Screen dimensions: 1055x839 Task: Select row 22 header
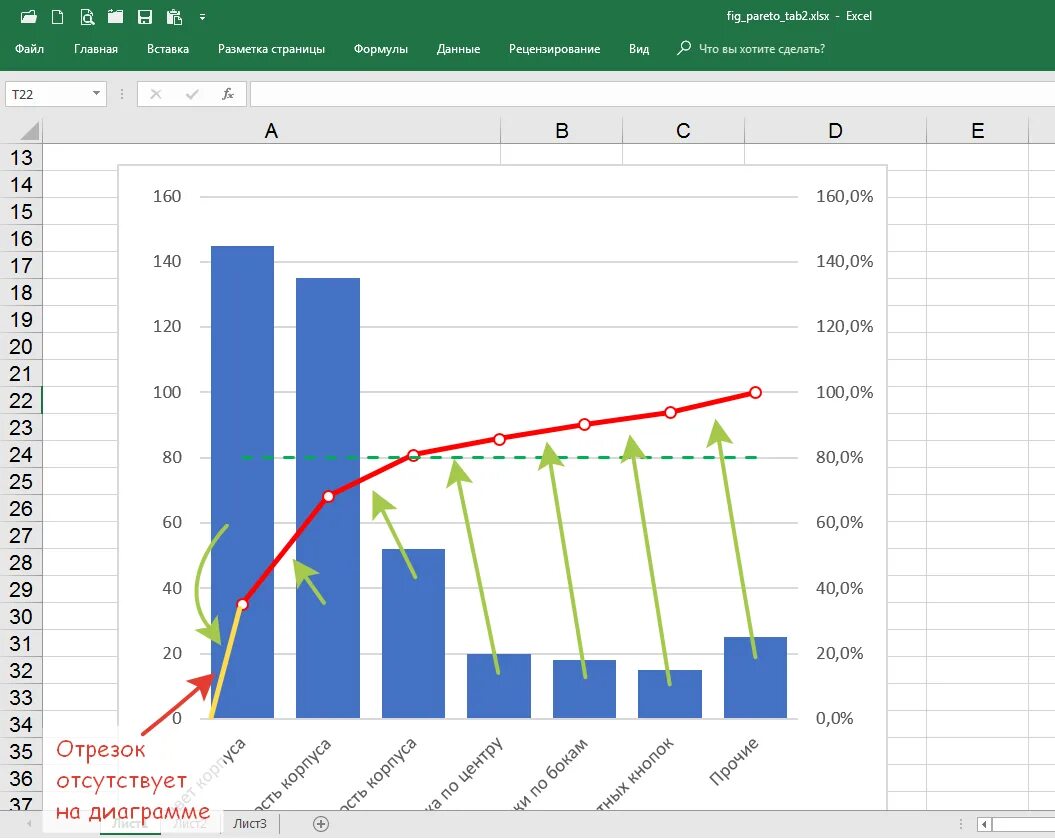[21, 400]
